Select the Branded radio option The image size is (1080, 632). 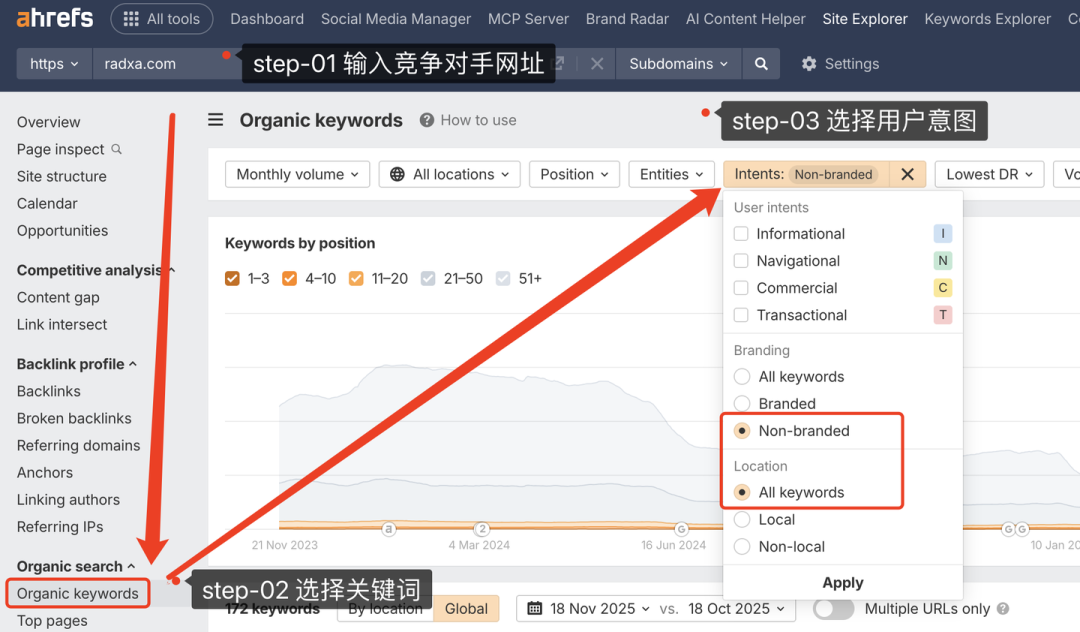coord(742,404)
